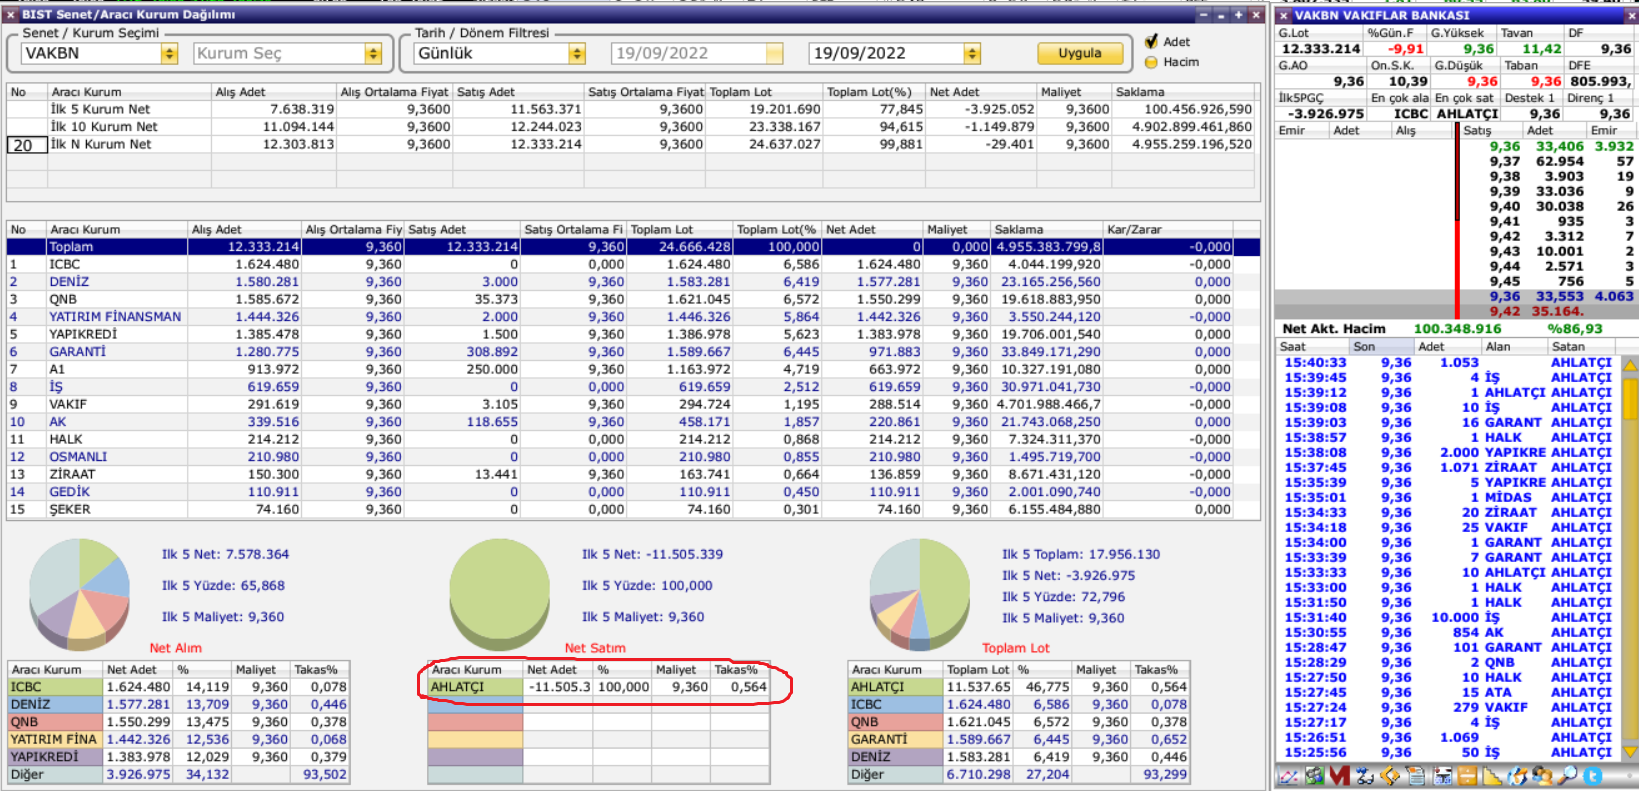Viewport: 1639px width, 791px height.
Task: Click the X icon left of BIST Senet title
Action: pyautogui.click(x=11, y=15)
